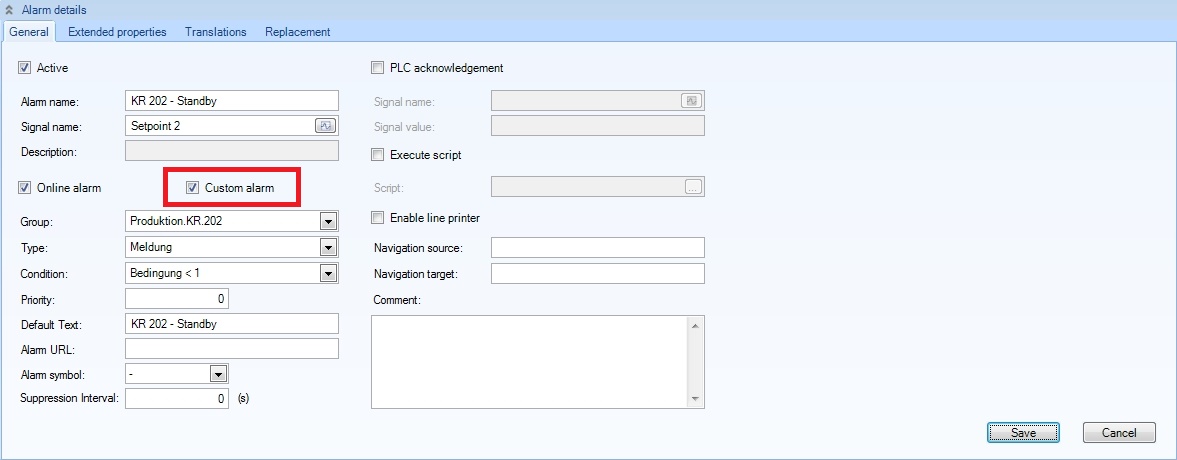Tick the Enable line printer checkbox
1177x460 pixels.
click(x=377, y=217)
